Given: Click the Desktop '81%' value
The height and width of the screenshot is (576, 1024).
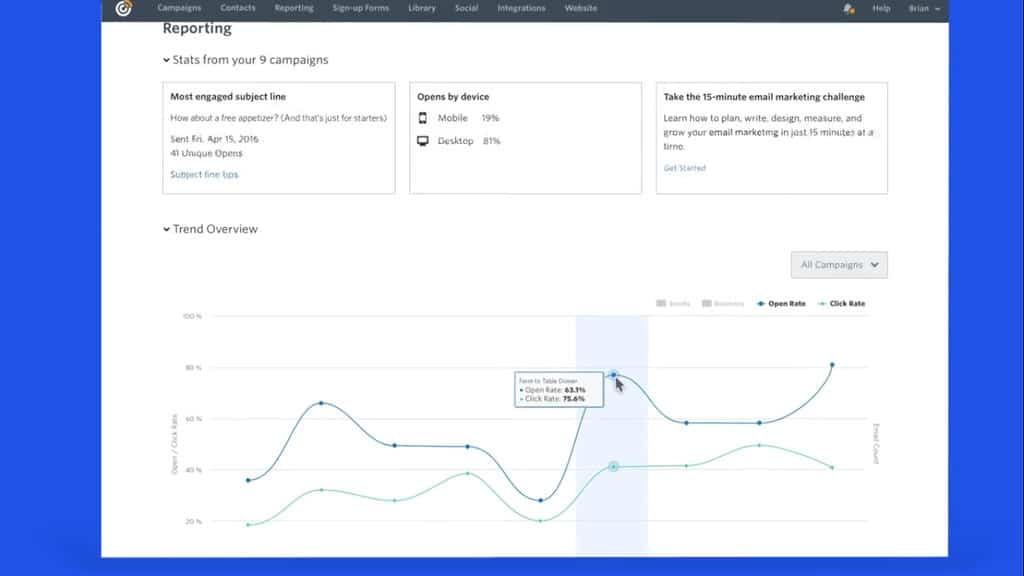Looking at the screenshot, I should [492, 141].
